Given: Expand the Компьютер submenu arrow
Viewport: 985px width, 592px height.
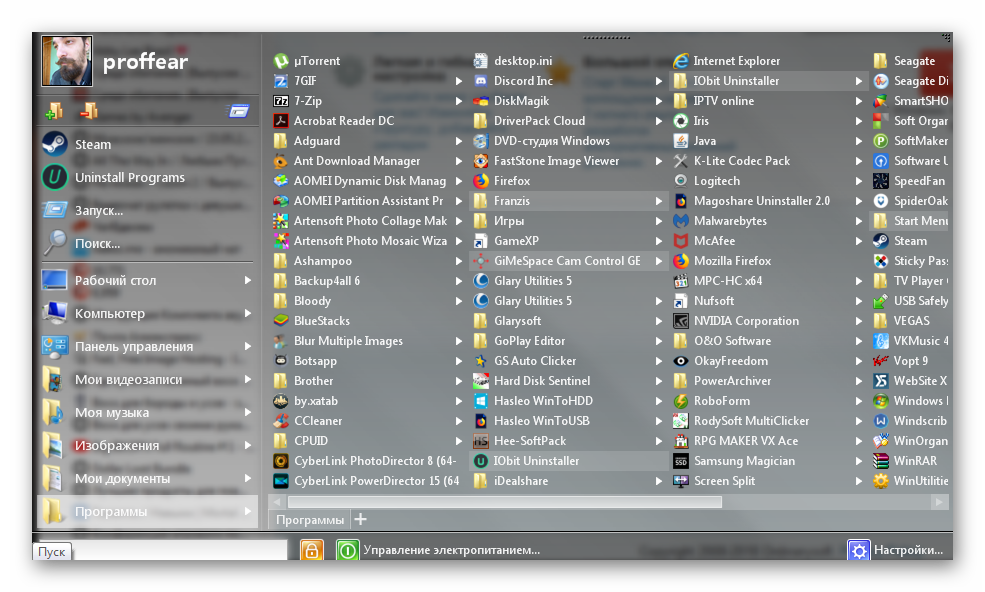Looking at the screenshot, I should (248, 313).
